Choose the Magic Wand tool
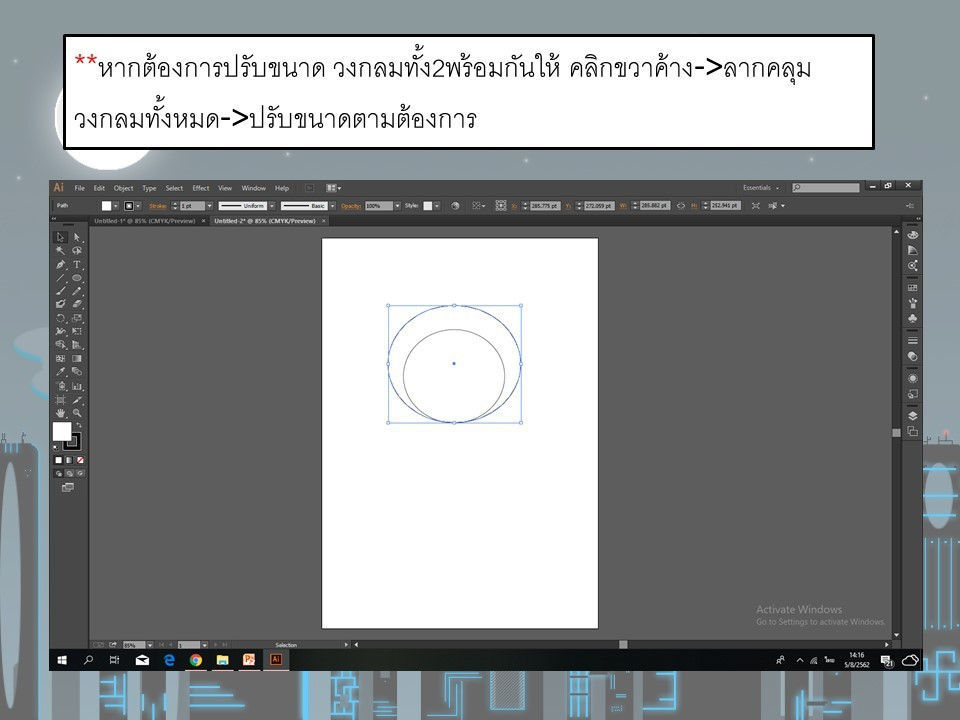The height and width of the screenshot is (720, 960). [x=60, y=250]
